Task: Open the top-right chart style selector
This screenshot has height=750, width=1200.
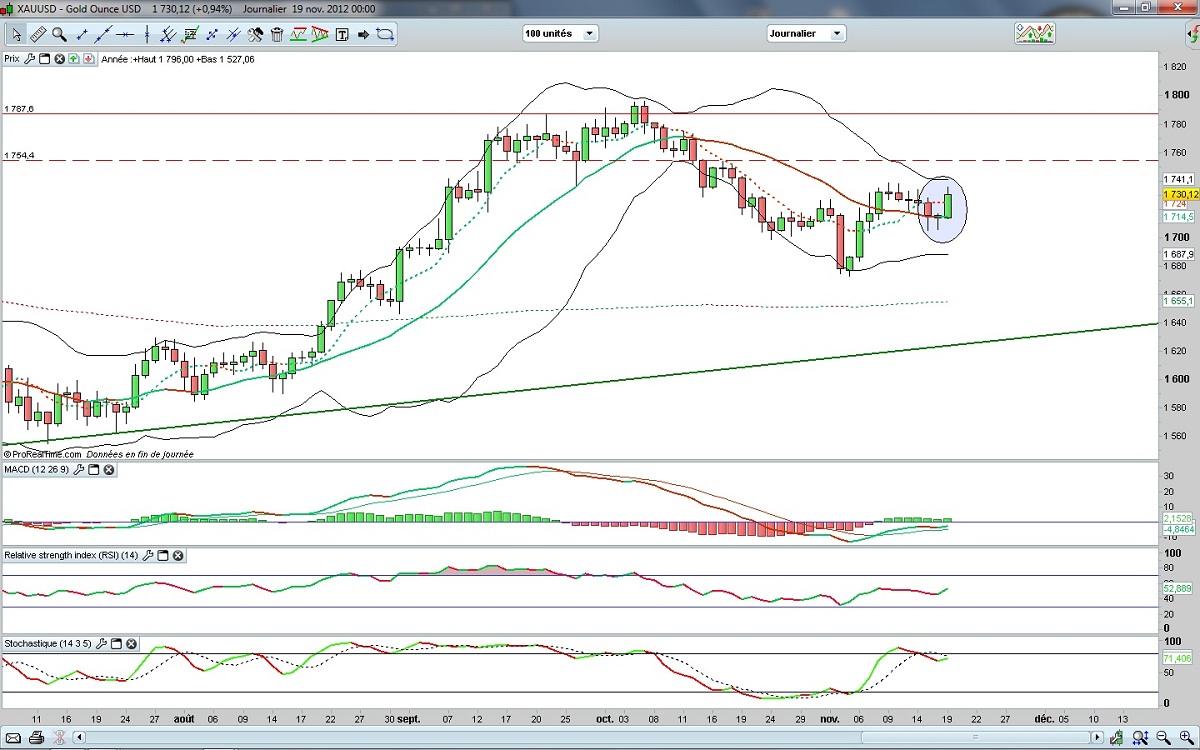Action: point(1034,33)
